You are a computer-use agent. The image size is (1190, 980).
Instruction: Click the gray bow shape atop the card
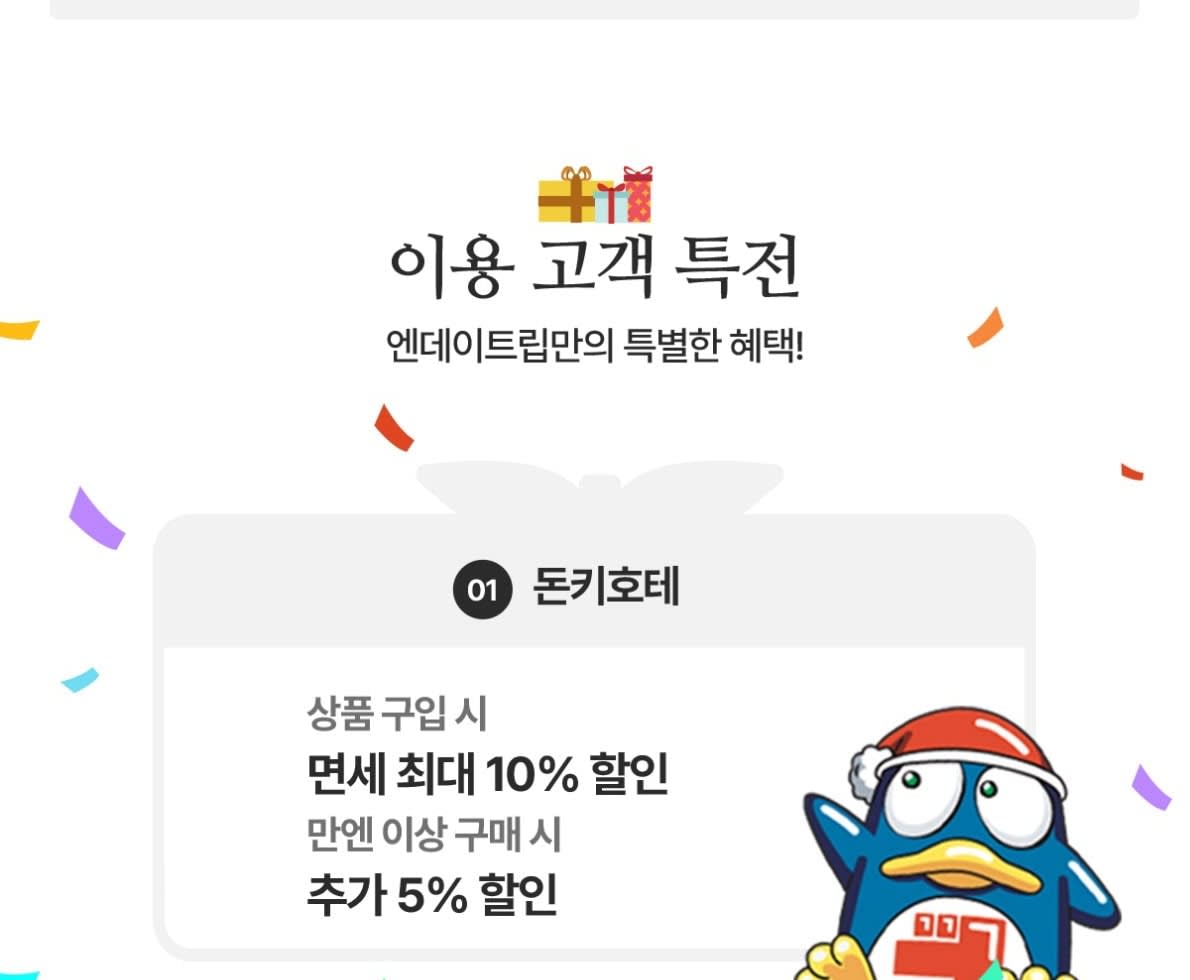(599, 487)
